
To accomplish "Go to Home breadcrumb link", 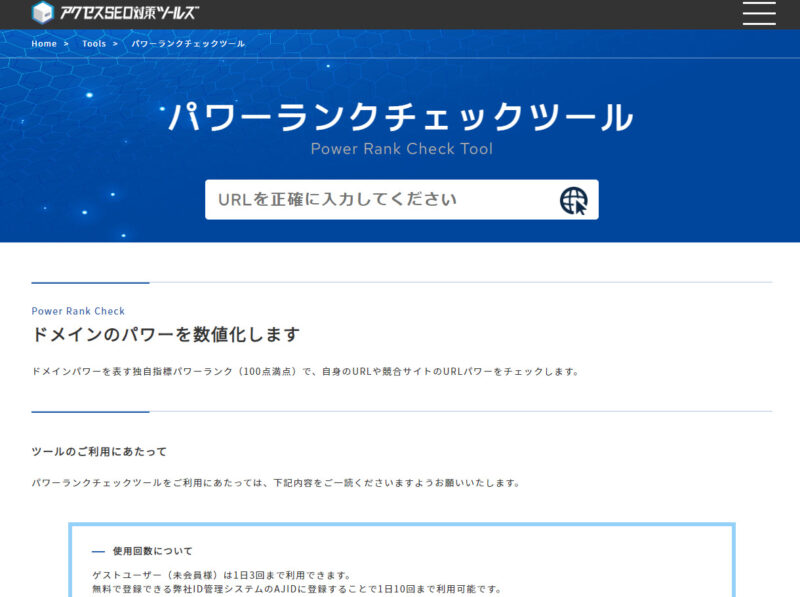I will click(x=44, y=44).
